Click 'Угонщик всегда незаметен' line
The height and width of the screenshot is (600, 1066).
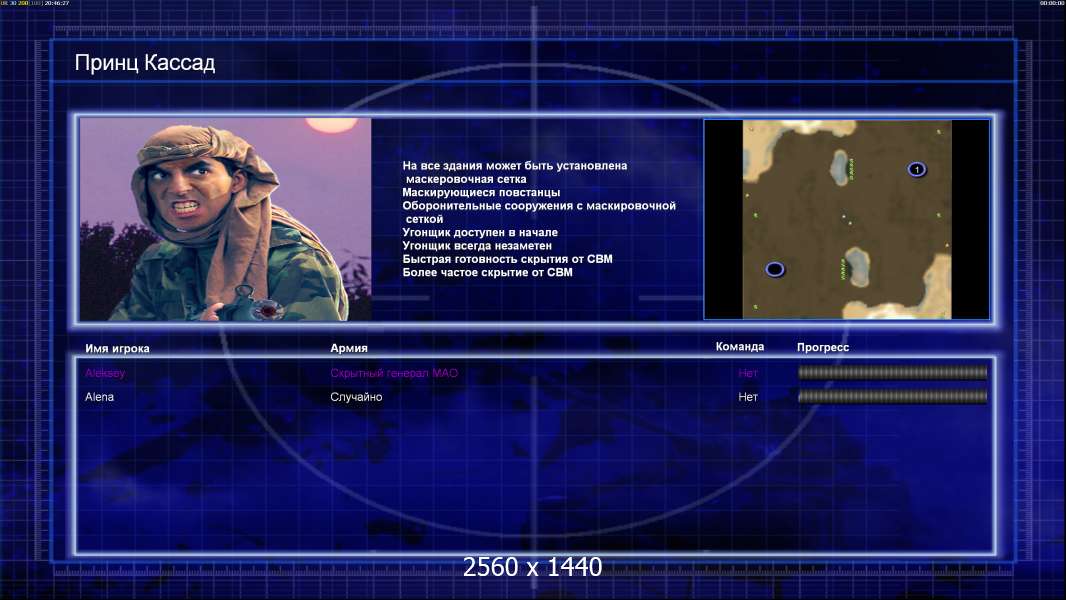coord(477,245)
